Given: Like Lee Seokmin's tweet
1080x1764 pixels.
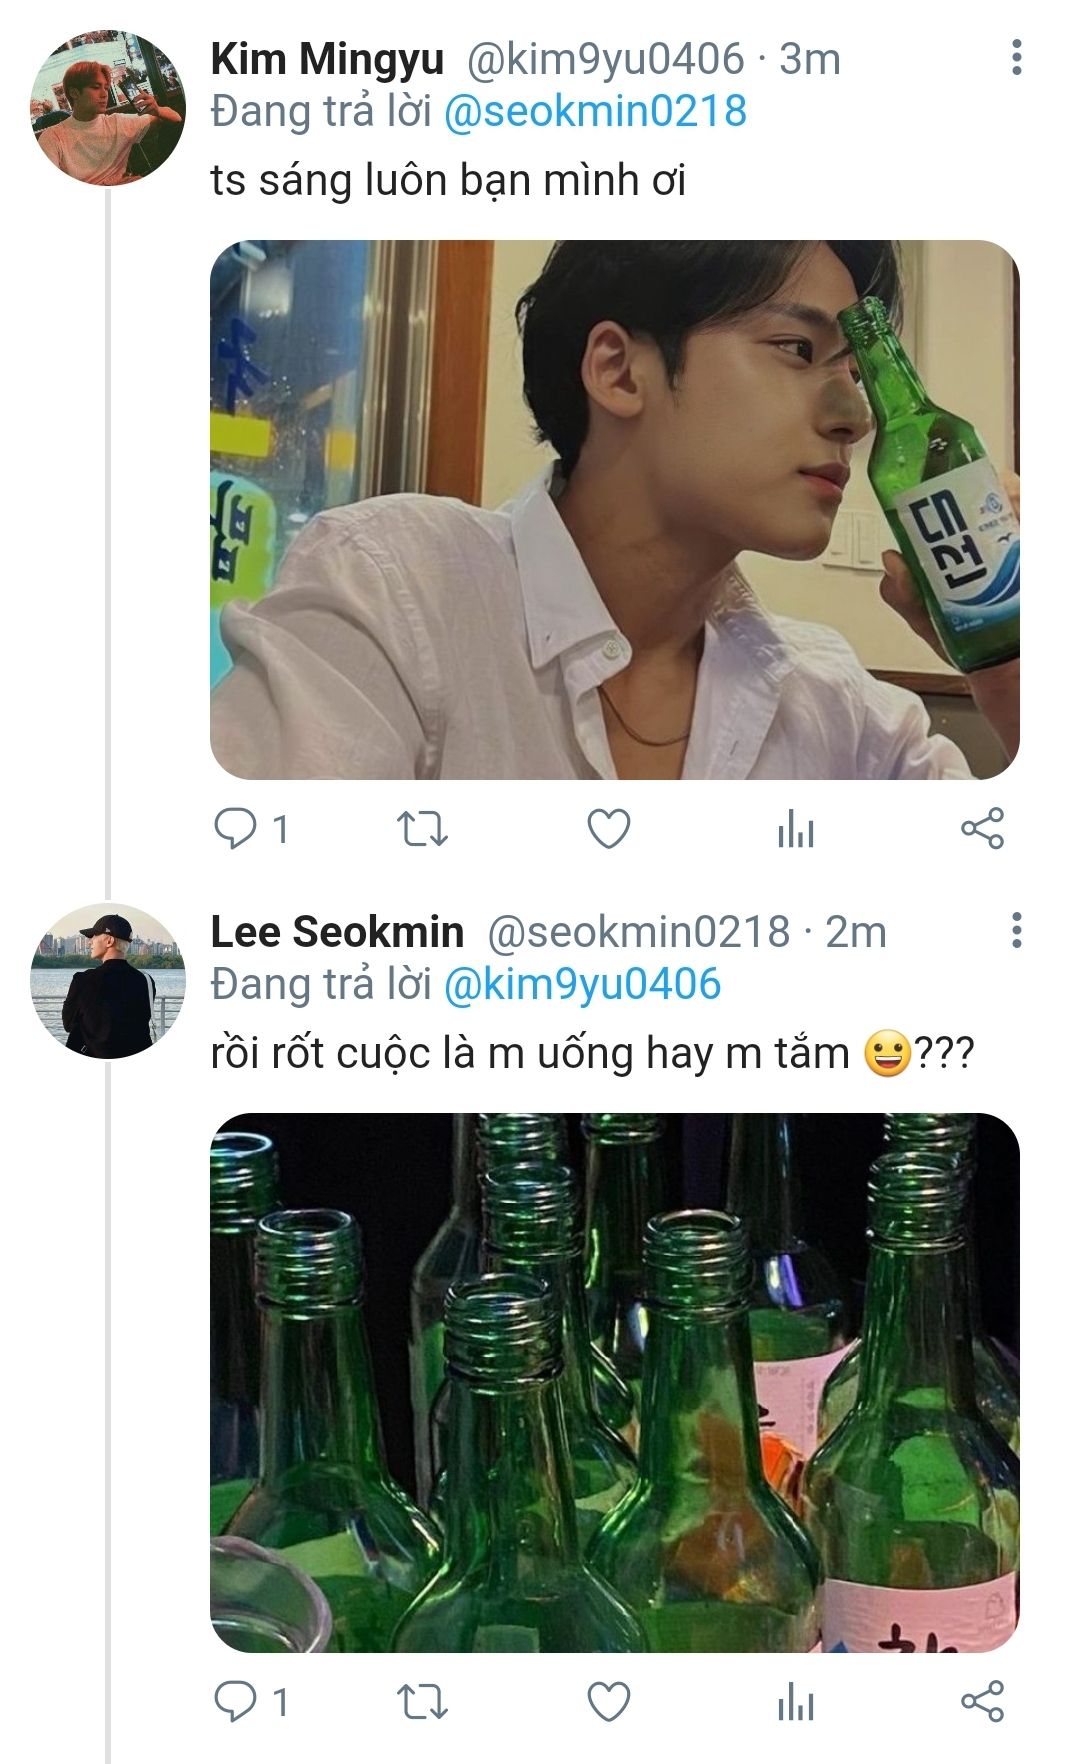Looking at the screenshot, I should coord(608,1701).
